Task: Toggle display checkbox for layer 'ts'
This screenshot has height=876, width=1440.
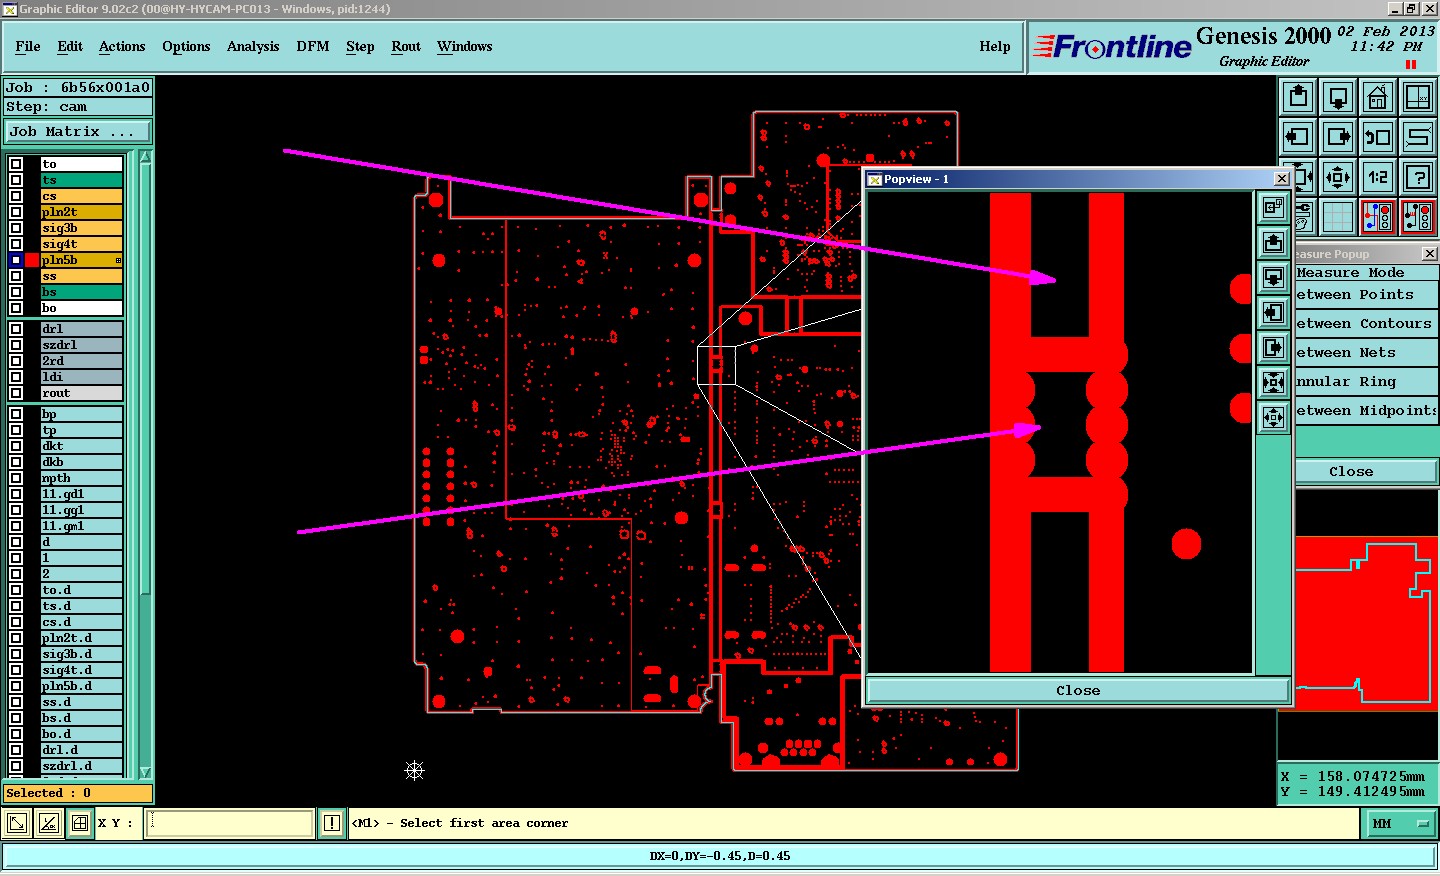Action: point(16,180)
